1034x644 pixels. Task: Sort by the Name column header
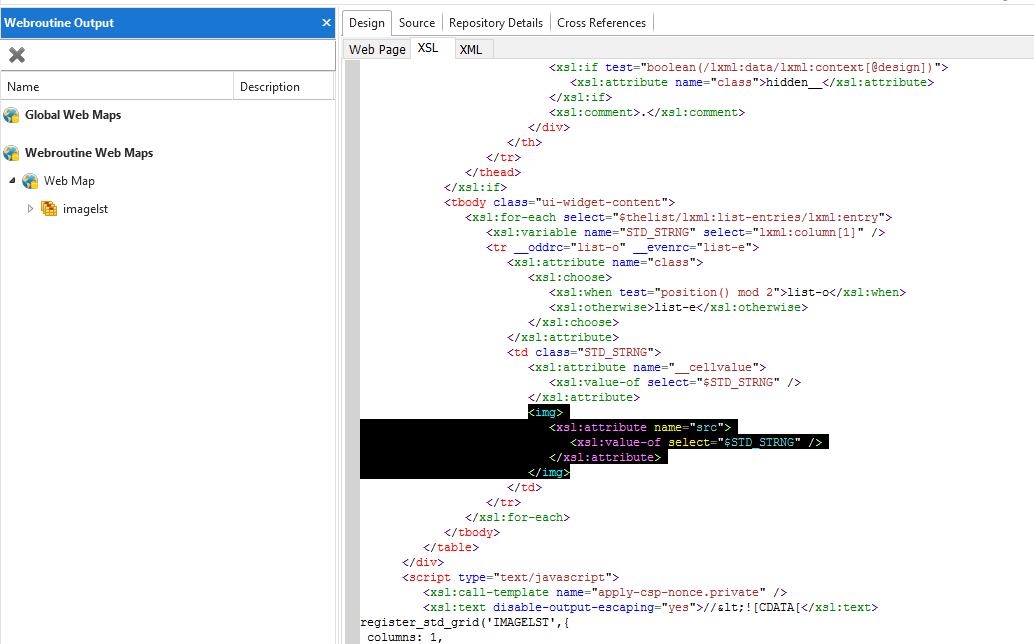tap(117, 86)
